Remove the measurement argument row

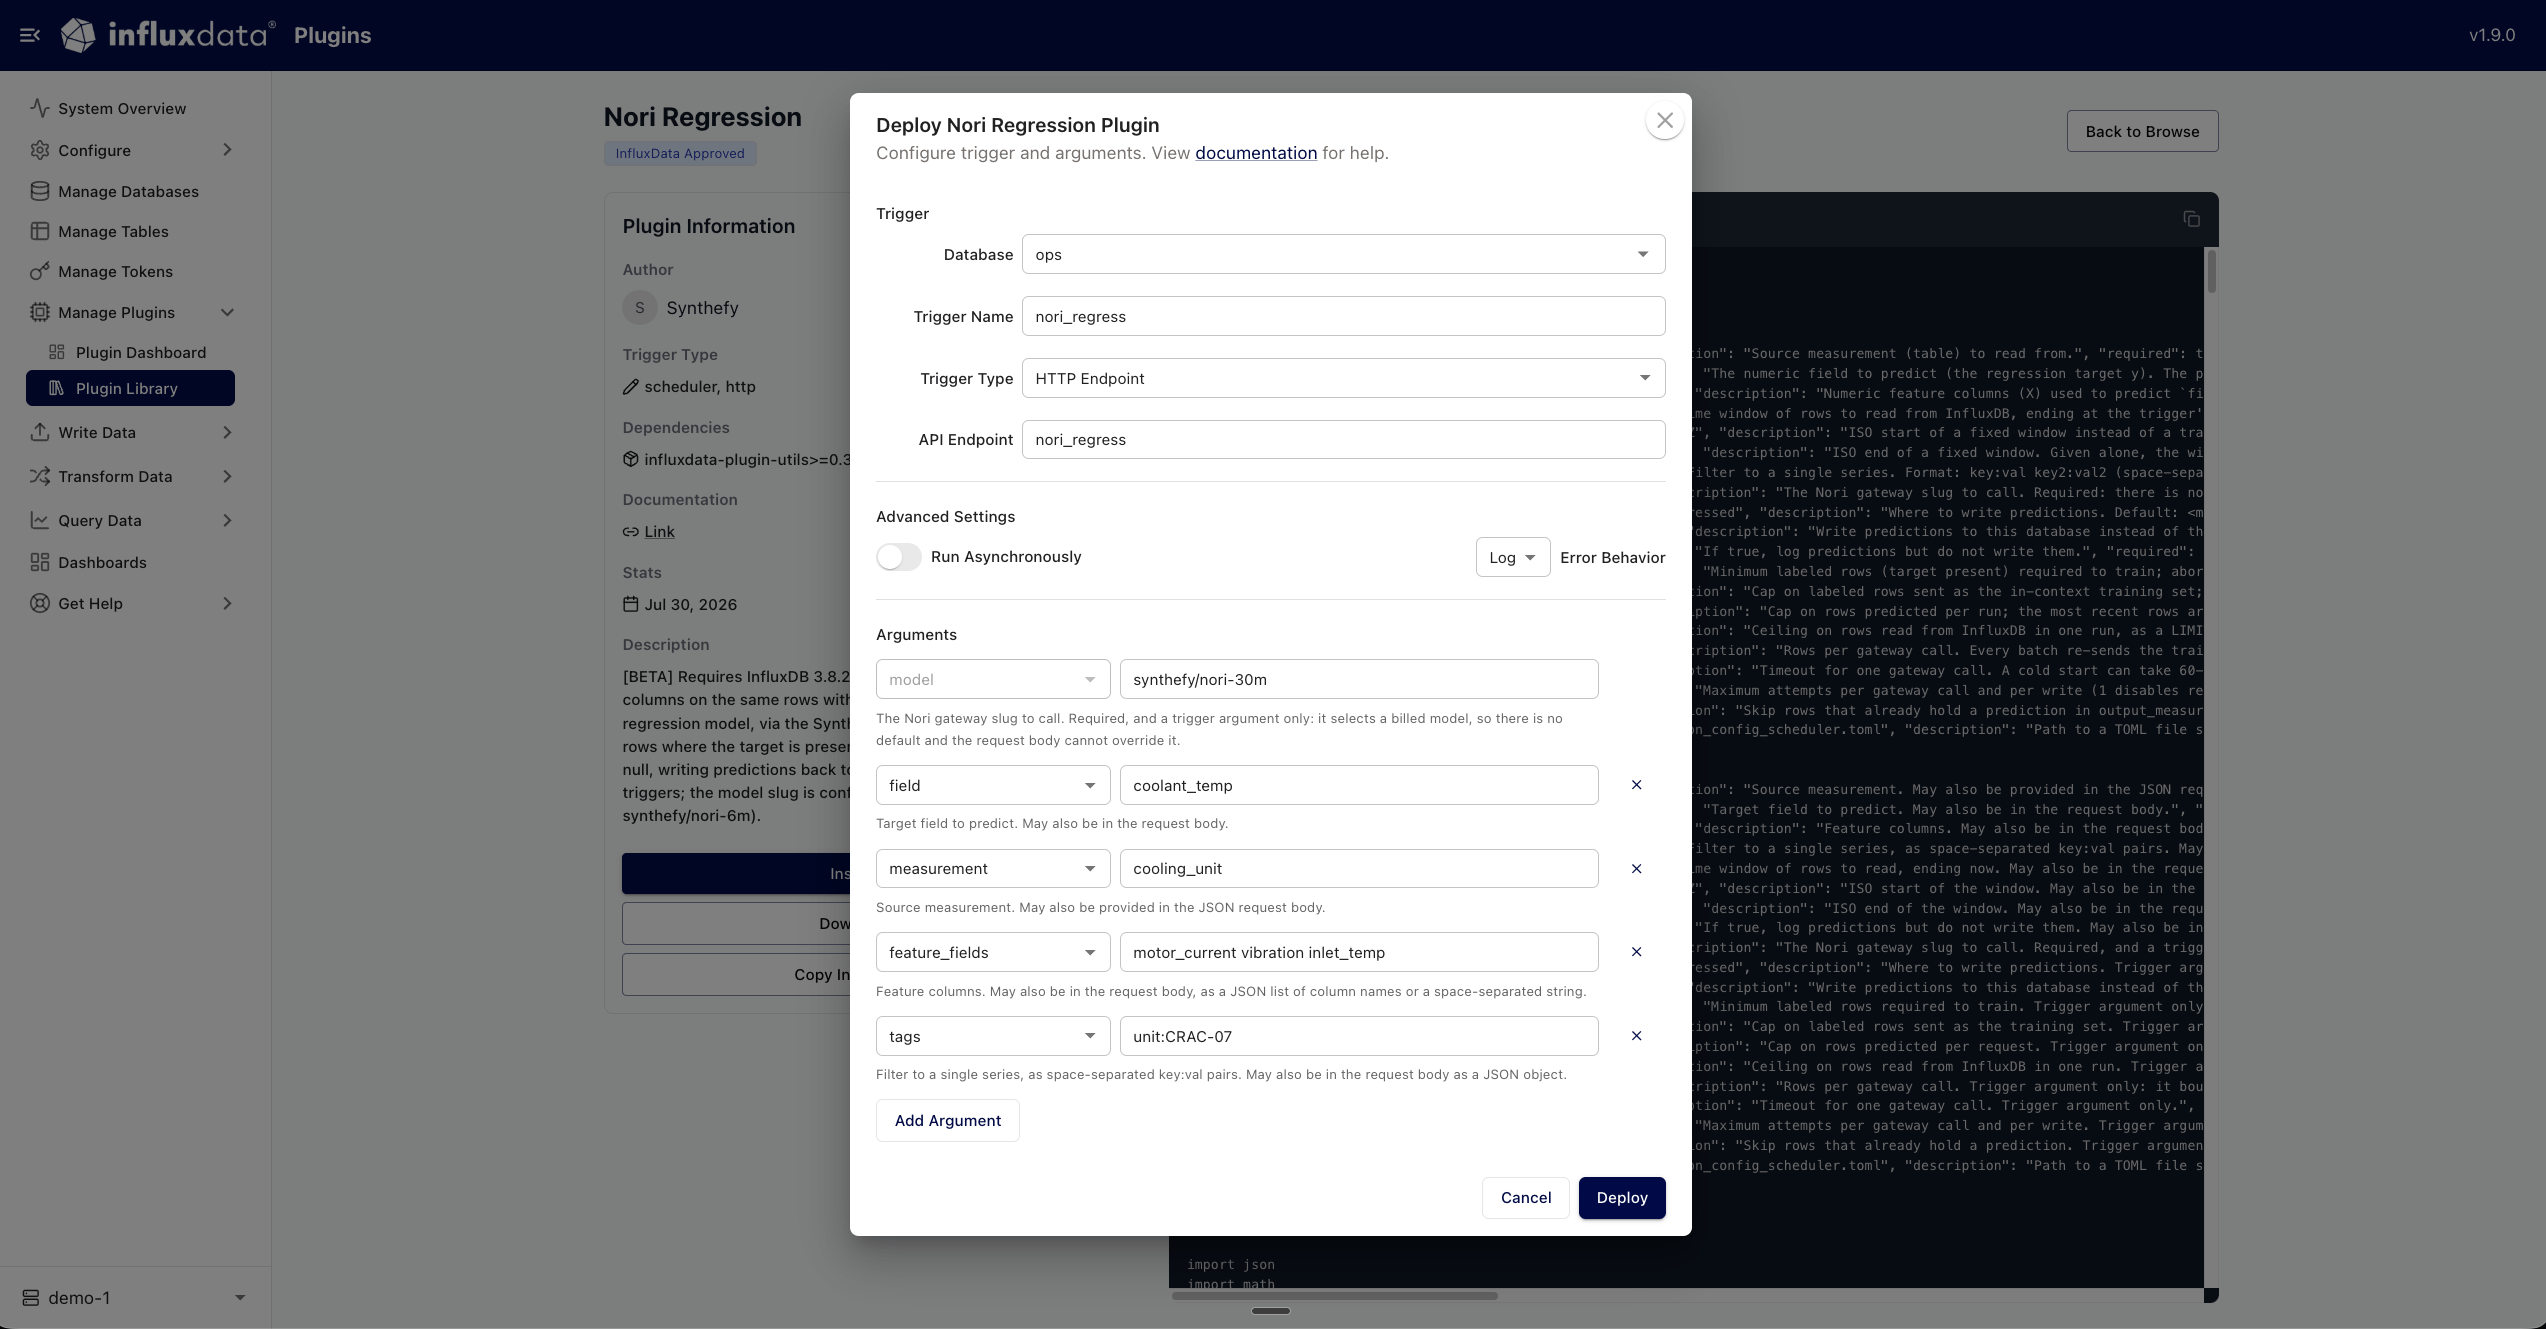tap(1636, 869)
